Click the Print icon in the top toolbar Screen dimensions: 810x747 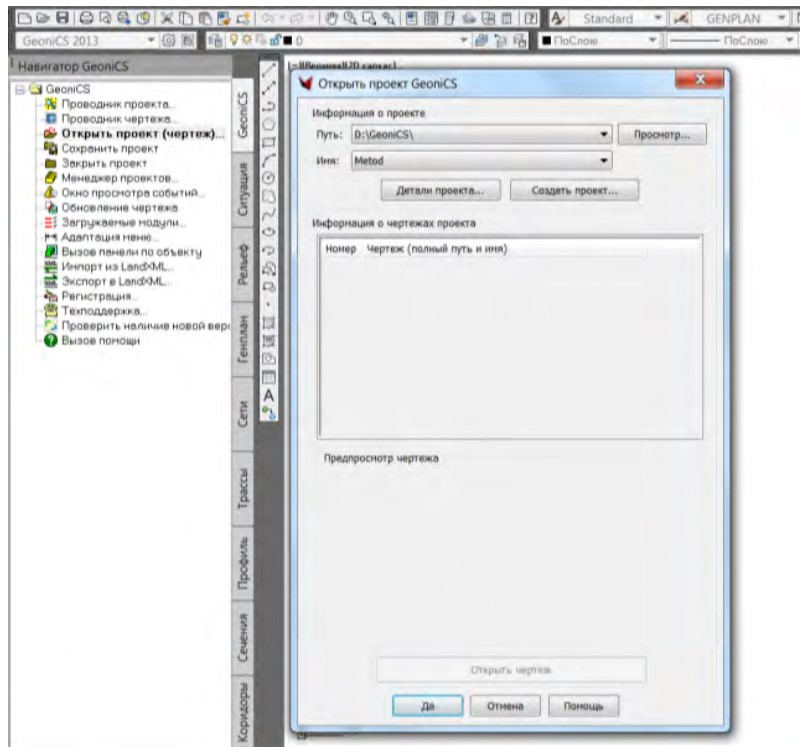(87, 19)
